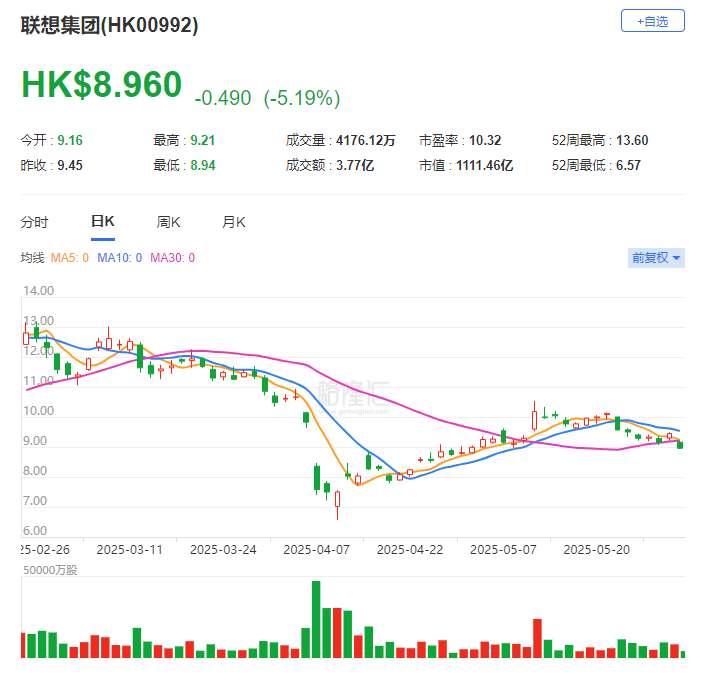Click the 最高 value 9.21
Screen dimensions: 716x679
[203, 140]
